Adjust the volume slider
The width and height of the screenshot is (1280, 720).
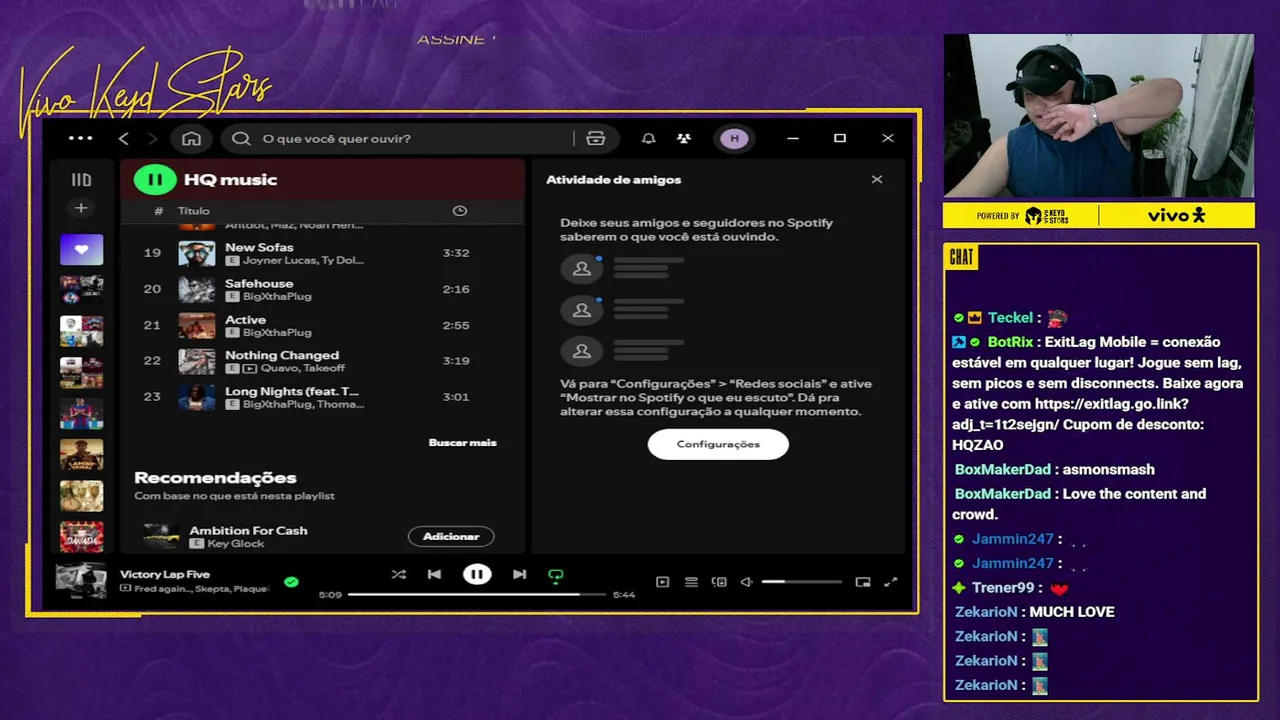click(x=801, y=581)
